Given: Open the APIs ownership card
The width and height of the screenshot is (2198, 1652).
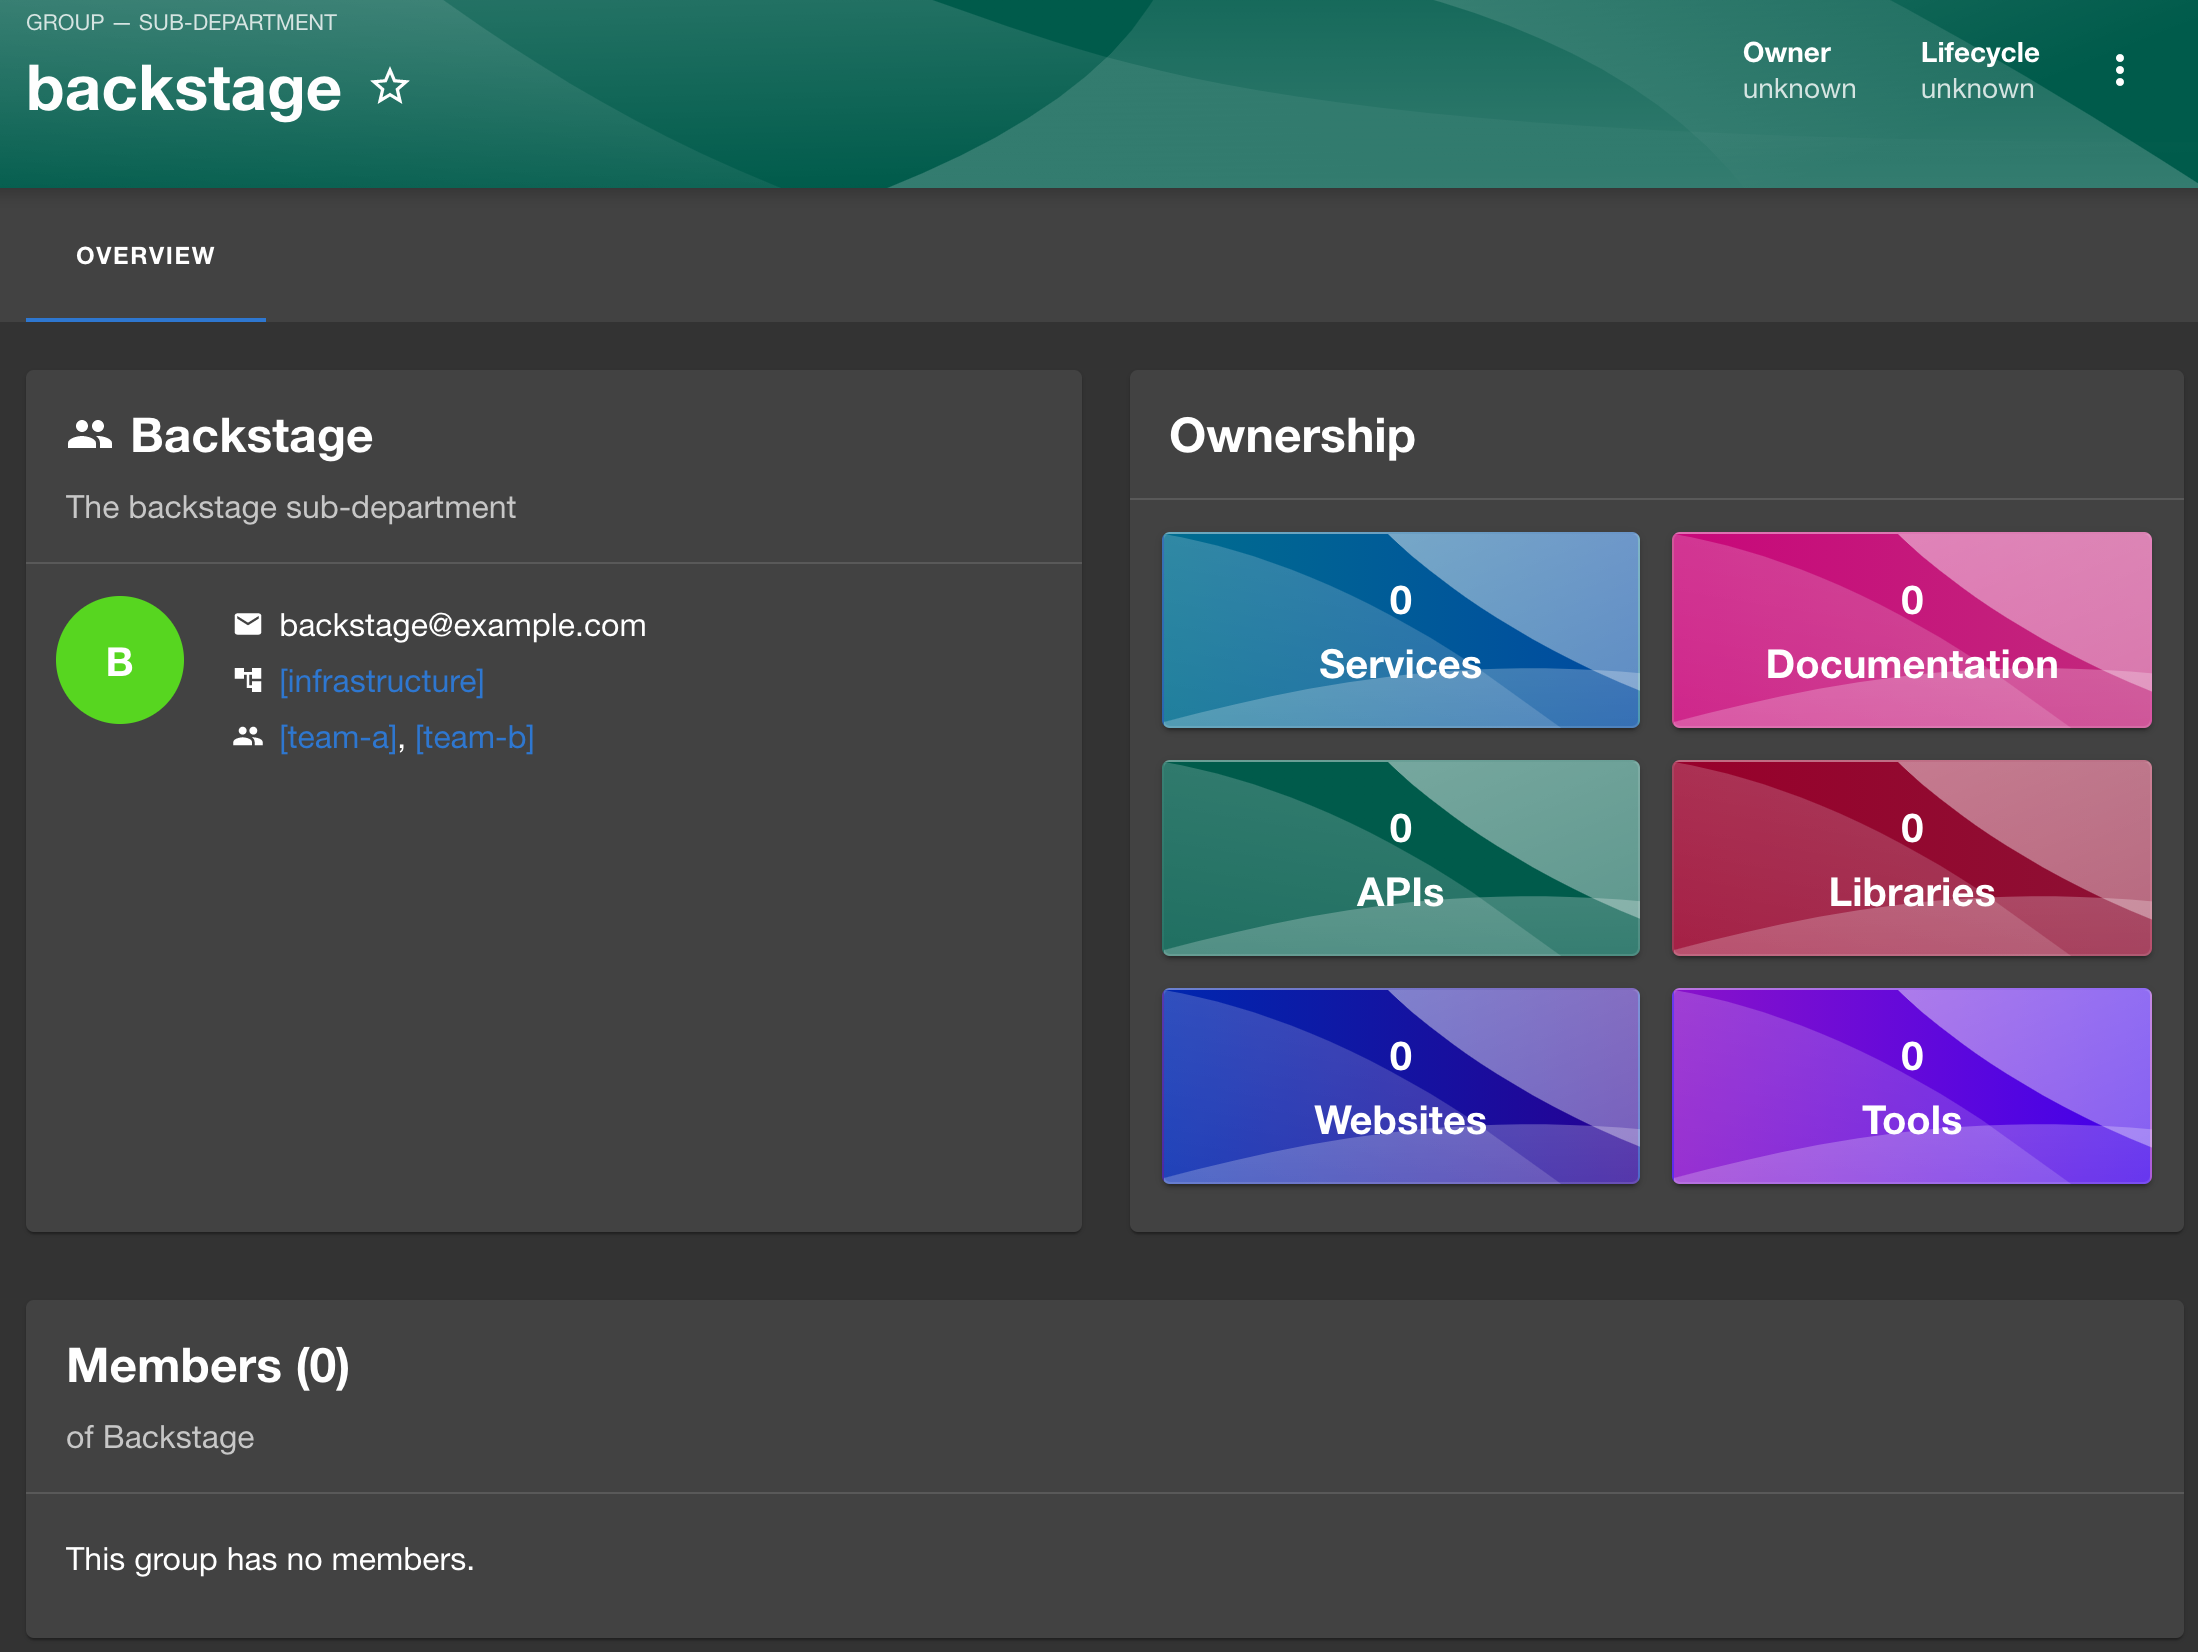Looking at the screenshot, I should click(x=1400, y=858).
